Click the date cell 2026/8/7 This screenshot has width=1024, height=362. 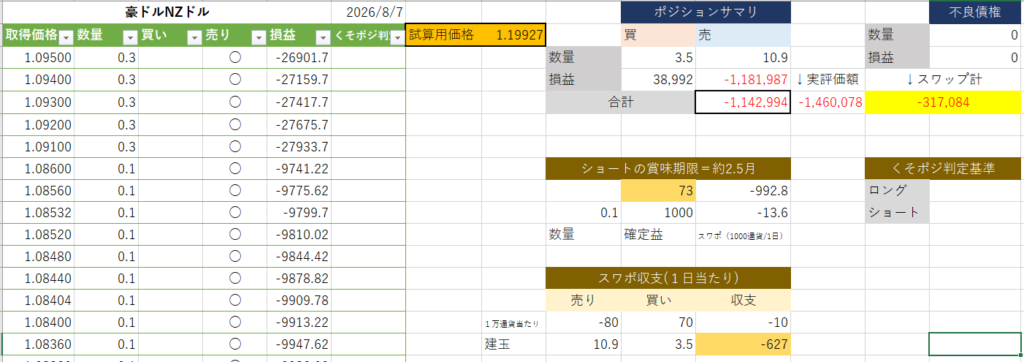tap(369, 12)
